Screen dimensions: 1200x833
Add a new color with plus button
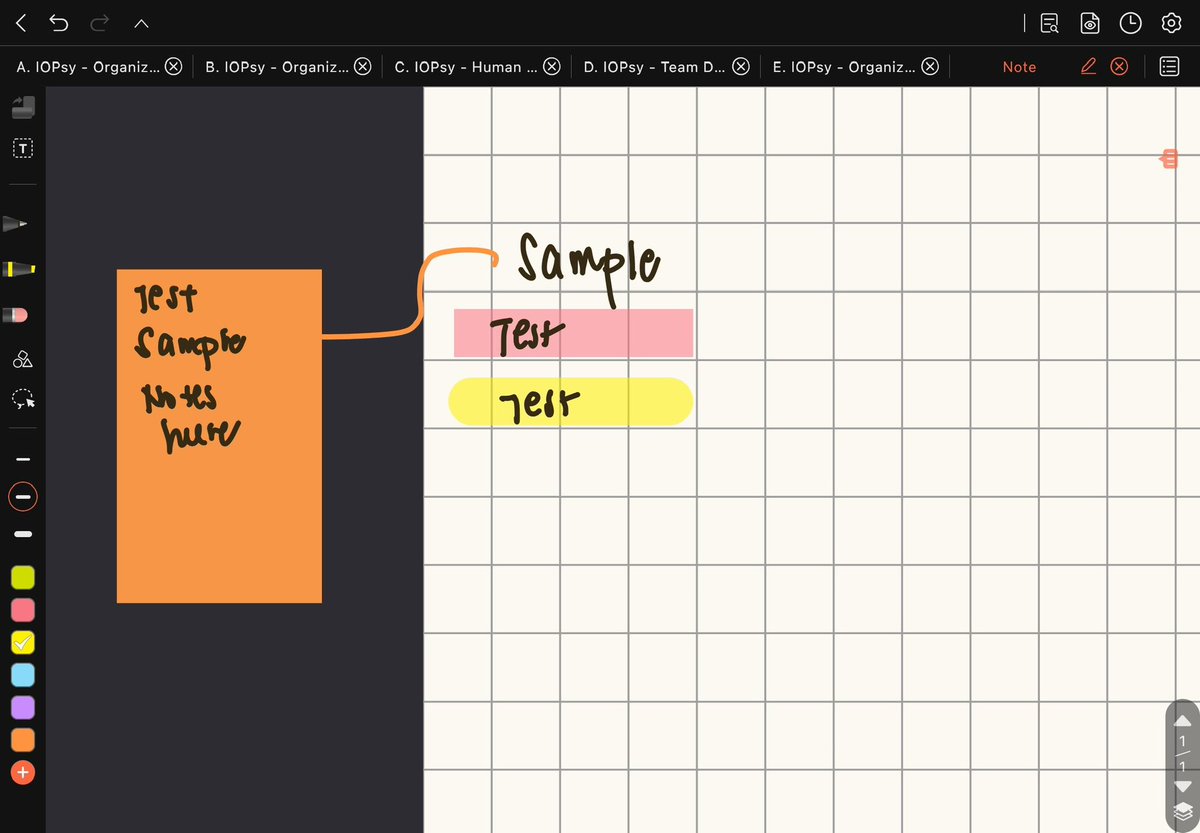pyautogui.click(x=23, y=772)
